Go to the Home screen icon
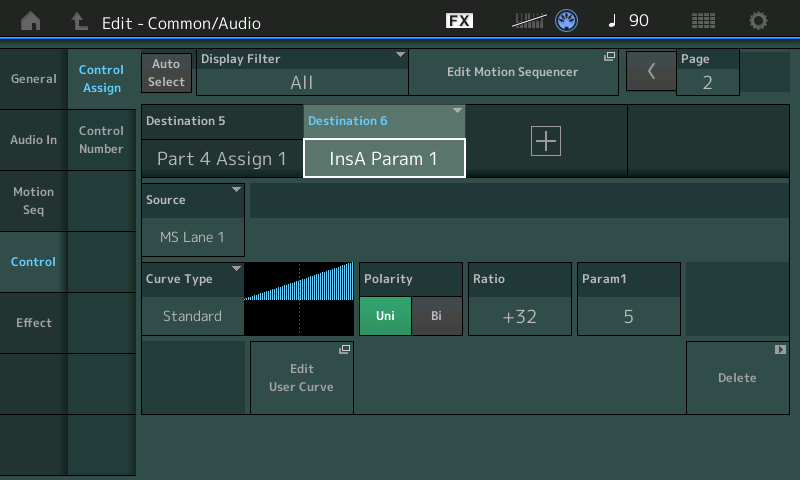The height and width of the screenshot is (480, 800). pyautogui.click(x=31, y=21)
